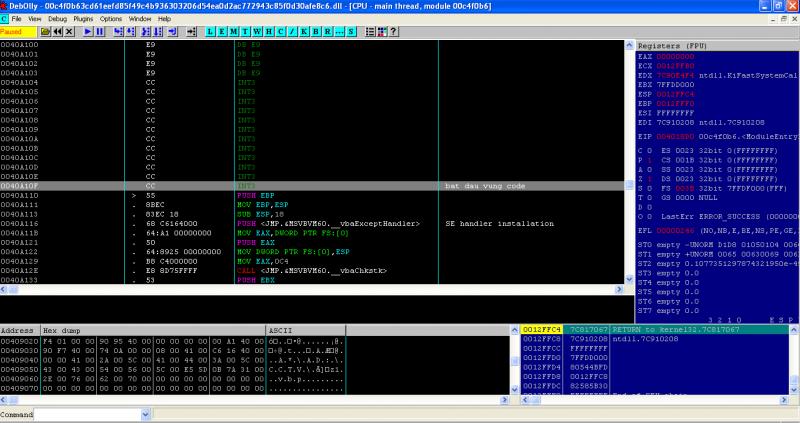Select EFL flags register row
Image resolution: width=800 pixels, height=423 pixels.
(x=718, y=231)
